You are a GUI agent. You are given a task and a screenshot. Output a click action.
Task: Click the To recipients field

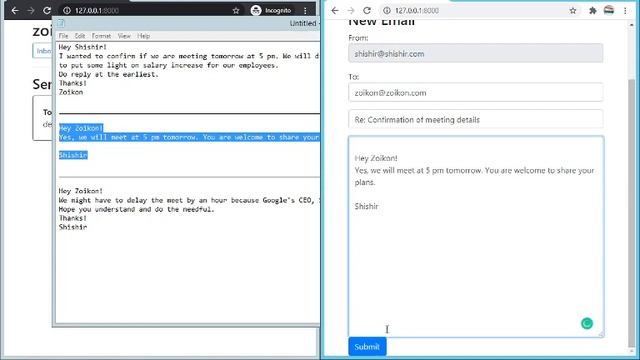tap(476, 93)
